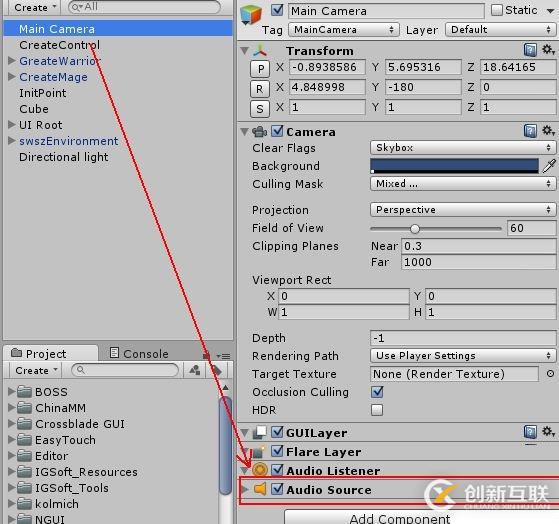Open Clear Flags Skybox dropdown
The image size is (559, 524).
coord(463,148)
